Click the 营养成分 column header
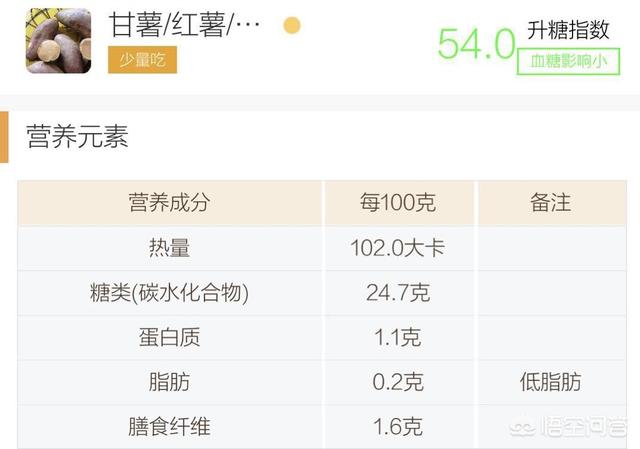Viewport: 640px width, 449px height. [169, 203]
